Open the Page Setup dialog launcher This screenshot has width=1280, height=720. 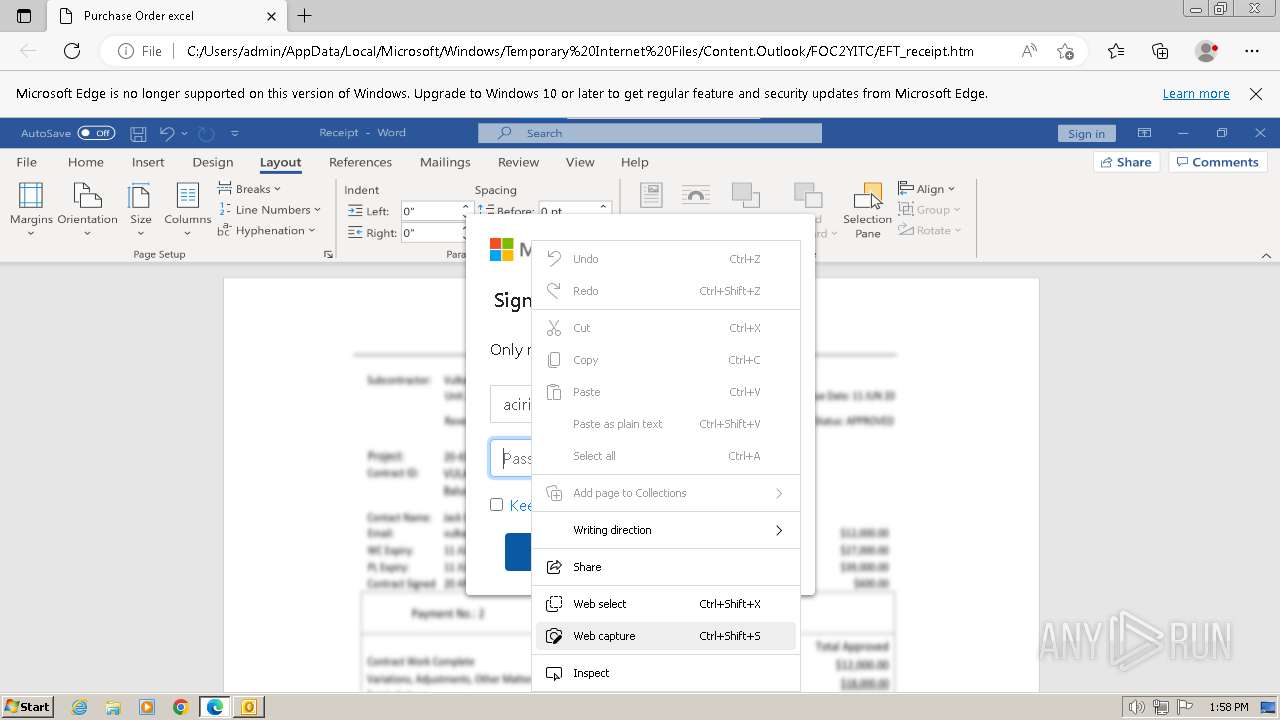pyautogui.click(x=328, y=255)
